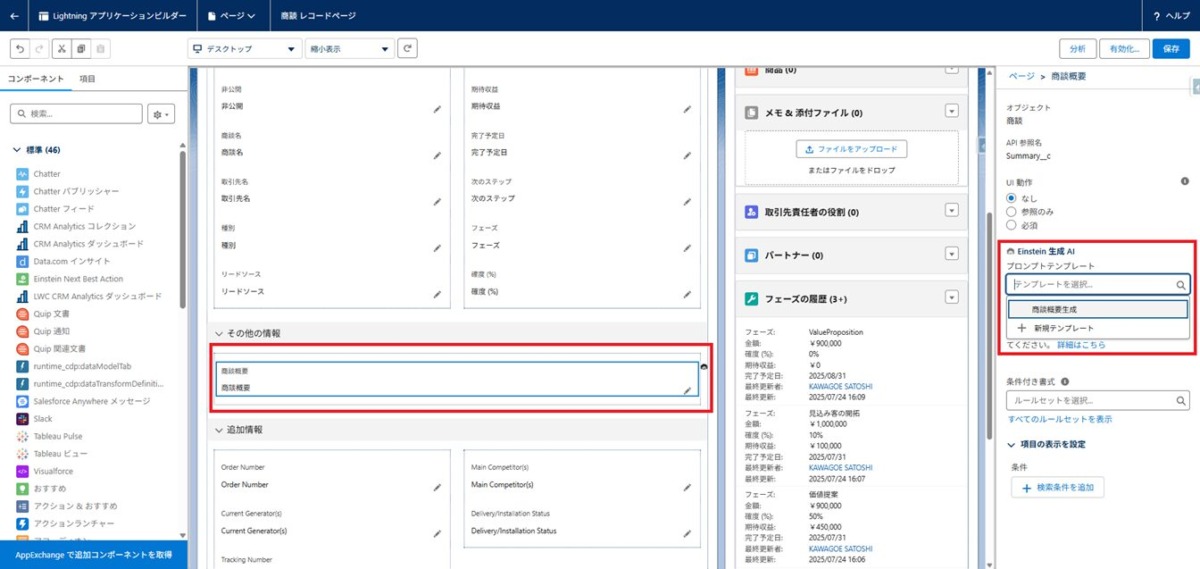Cut the selected component with scissors icon
The image size is (1200, 569).
click(x=61, y=48)
